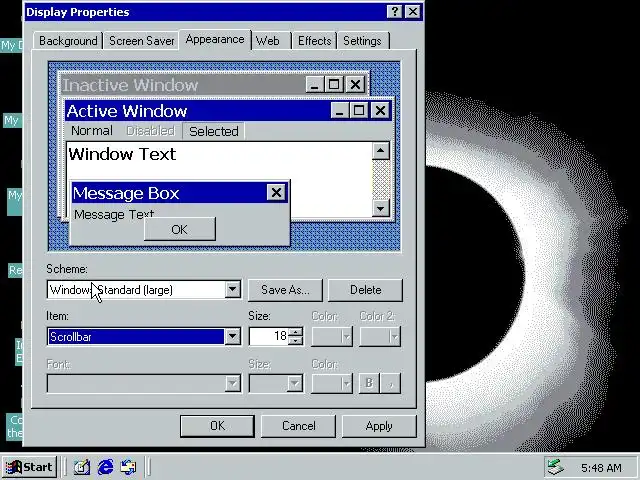Increase item size with up spinner
640x480 pixels.
tap(296, 331)
